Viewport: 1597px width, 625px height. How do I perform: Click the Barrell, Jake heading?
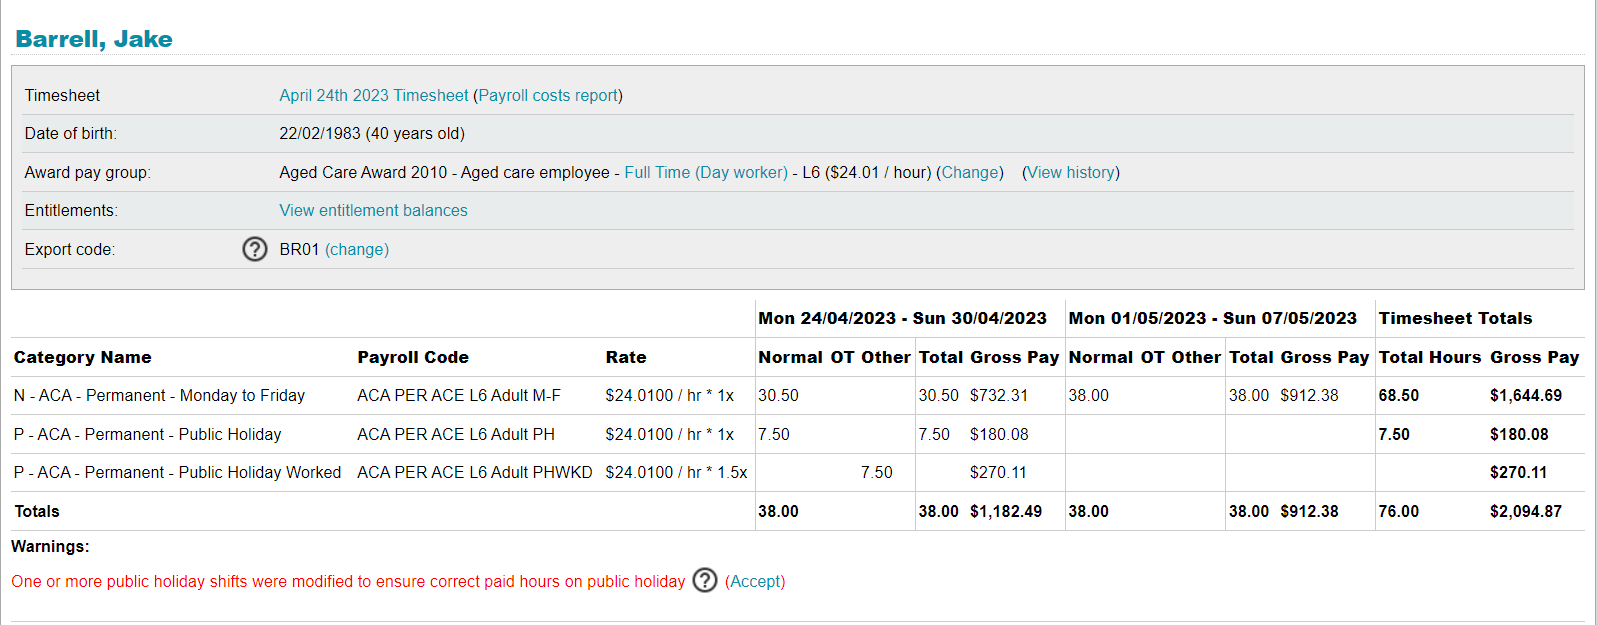[94, 39]
